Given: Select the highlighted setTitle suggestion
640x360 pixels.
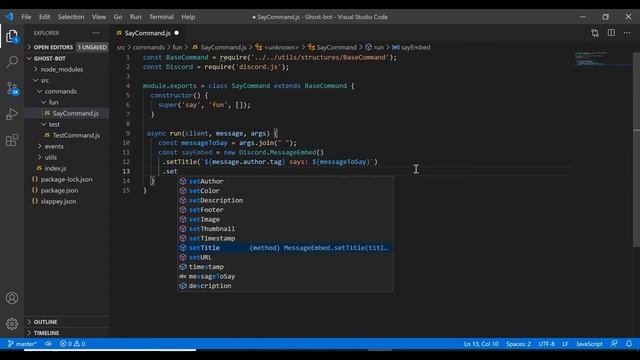Looking at the screenshot, I should pos(285,248).
